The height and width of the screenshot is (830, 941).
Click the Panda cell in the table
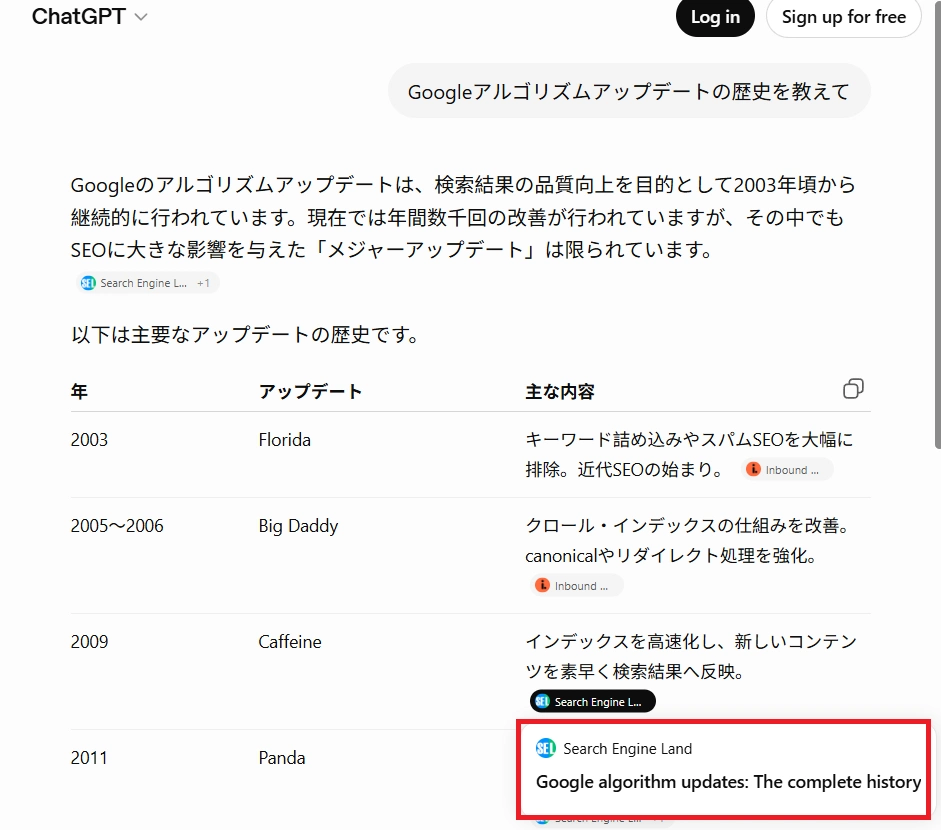pos(281,758)
